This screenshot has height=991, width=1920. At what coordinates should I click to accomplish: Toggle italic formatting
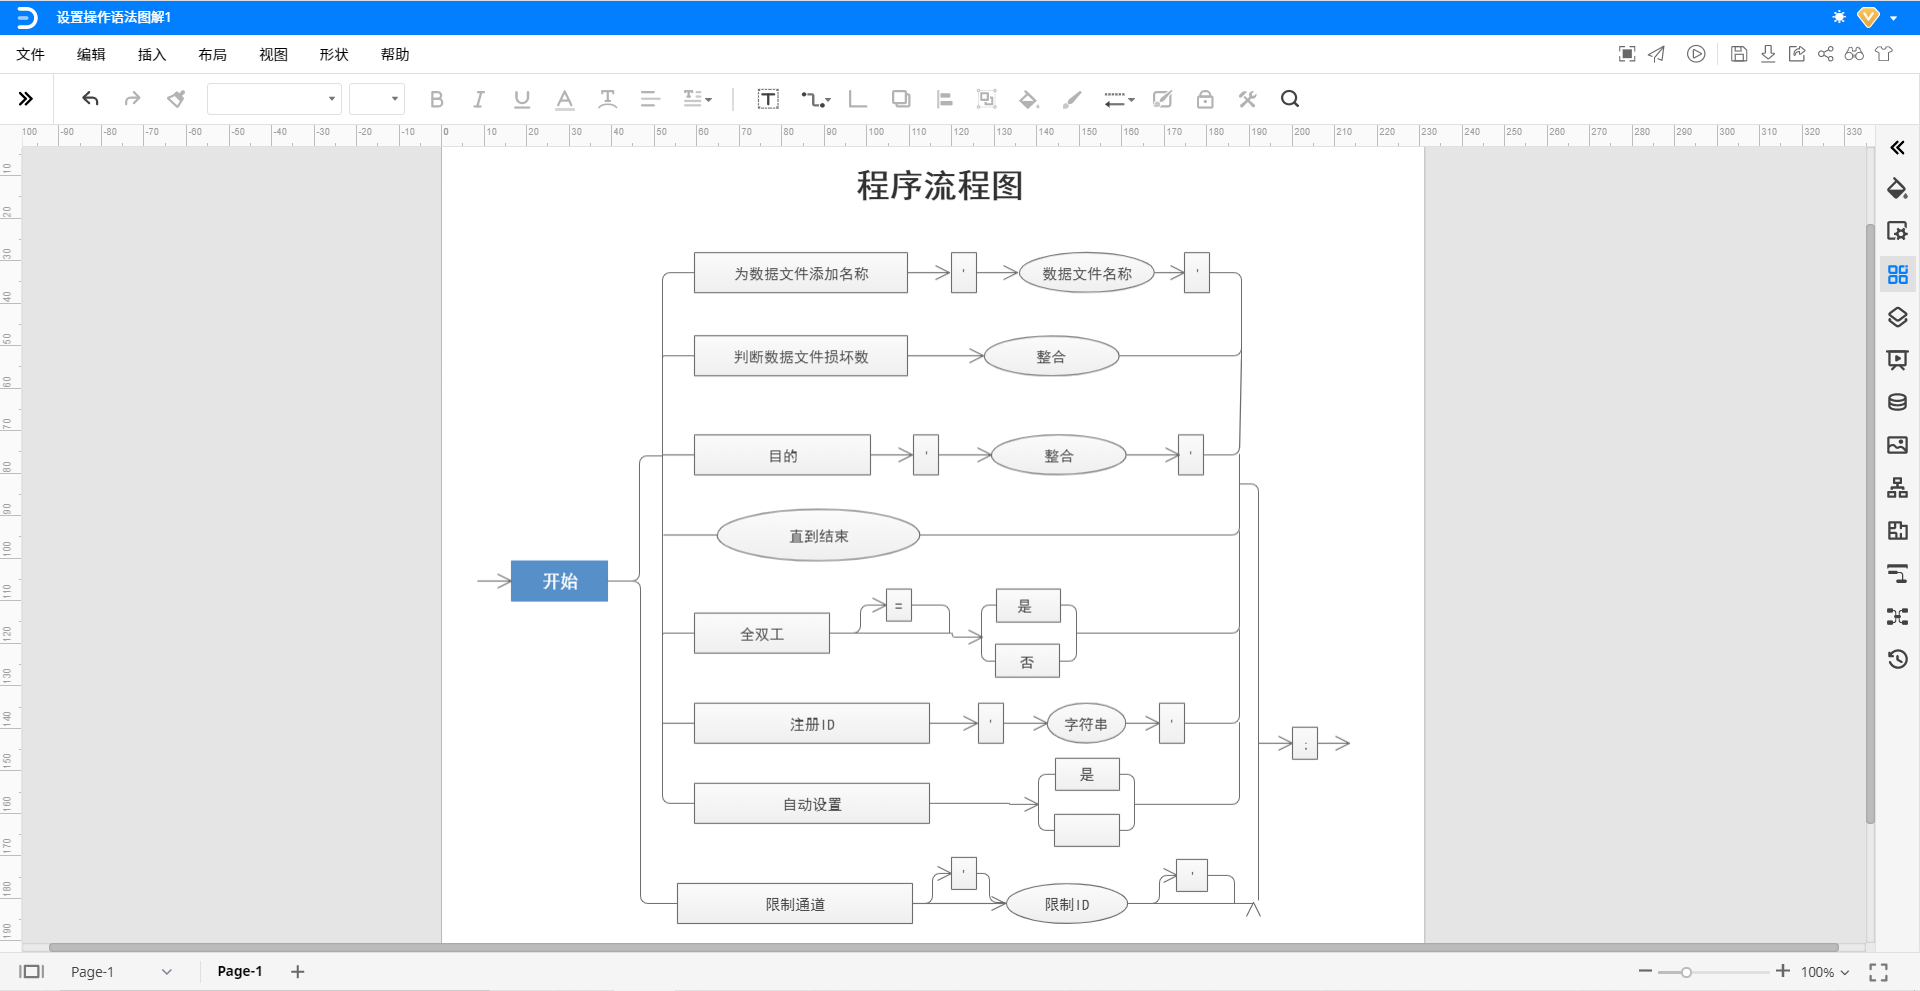click(x=478, y=99)
